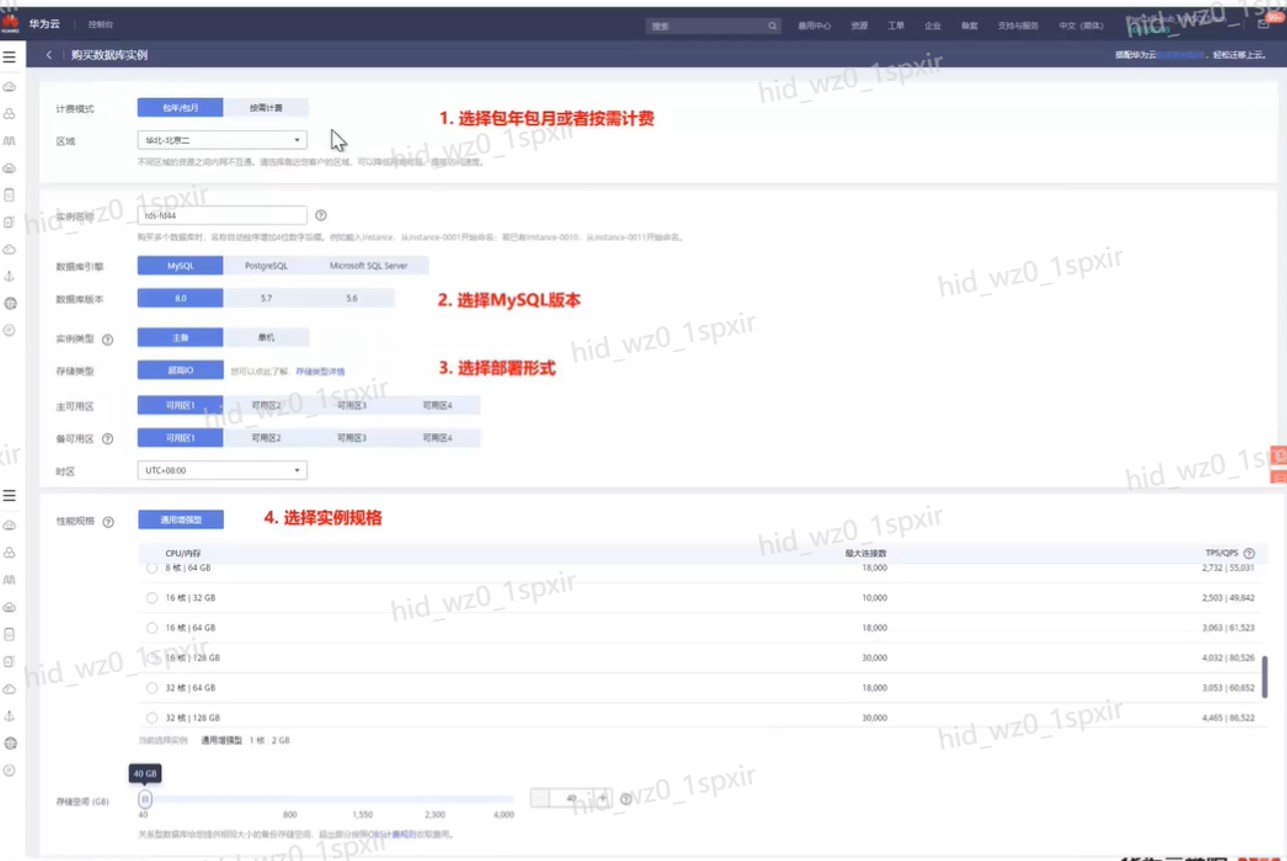
Task: Set instance type to 单机
Action: click(x=266, y=338)
